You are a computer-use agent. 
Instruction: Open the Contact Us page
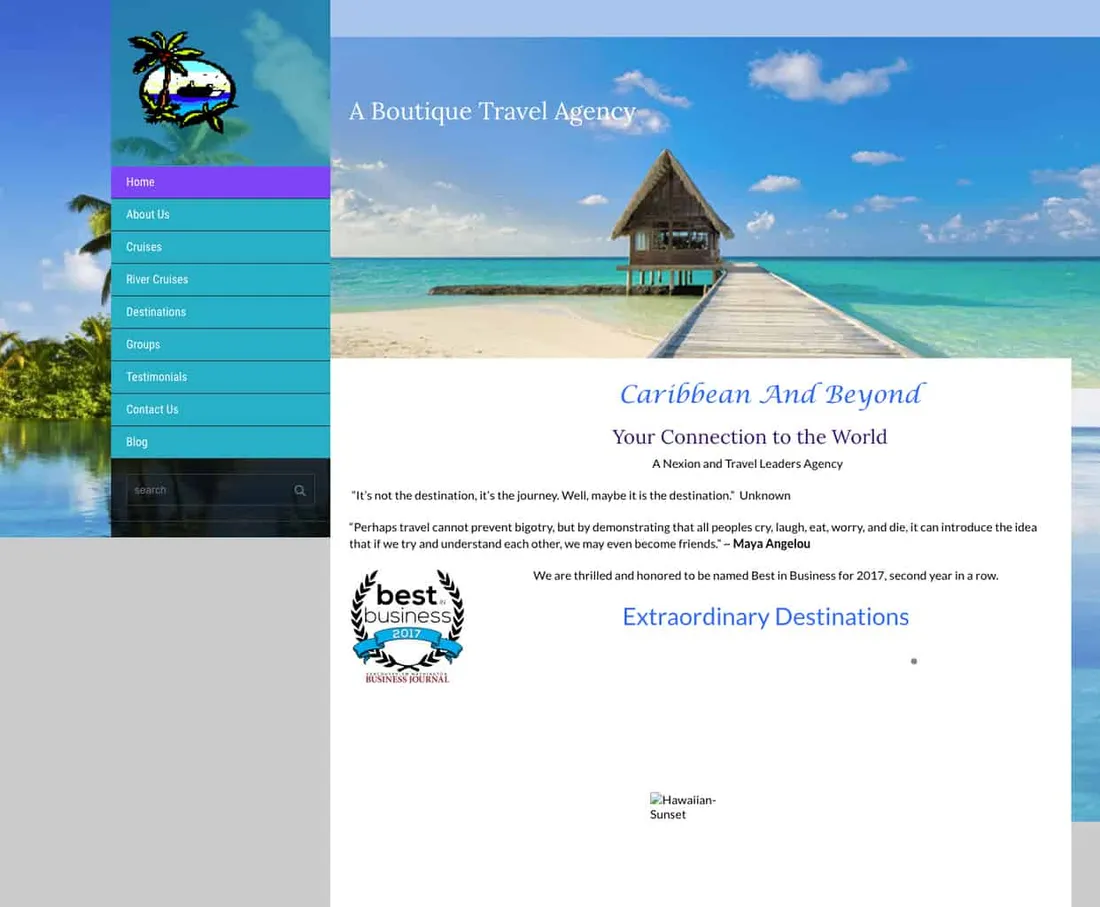coord(220,410)
